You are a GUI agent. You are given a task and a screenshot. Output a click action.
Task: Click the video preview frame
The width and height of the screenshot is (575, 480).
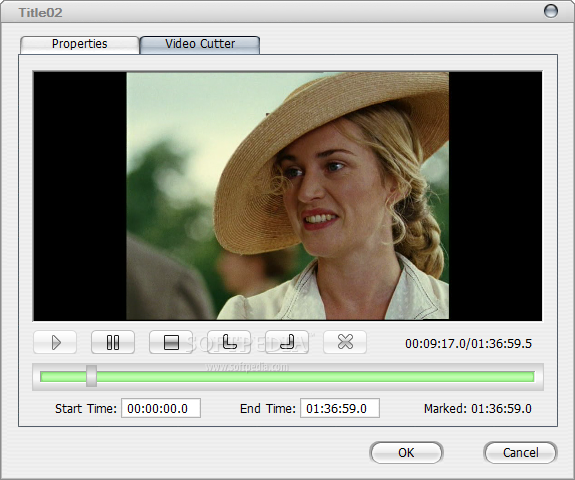pos(288,196)
